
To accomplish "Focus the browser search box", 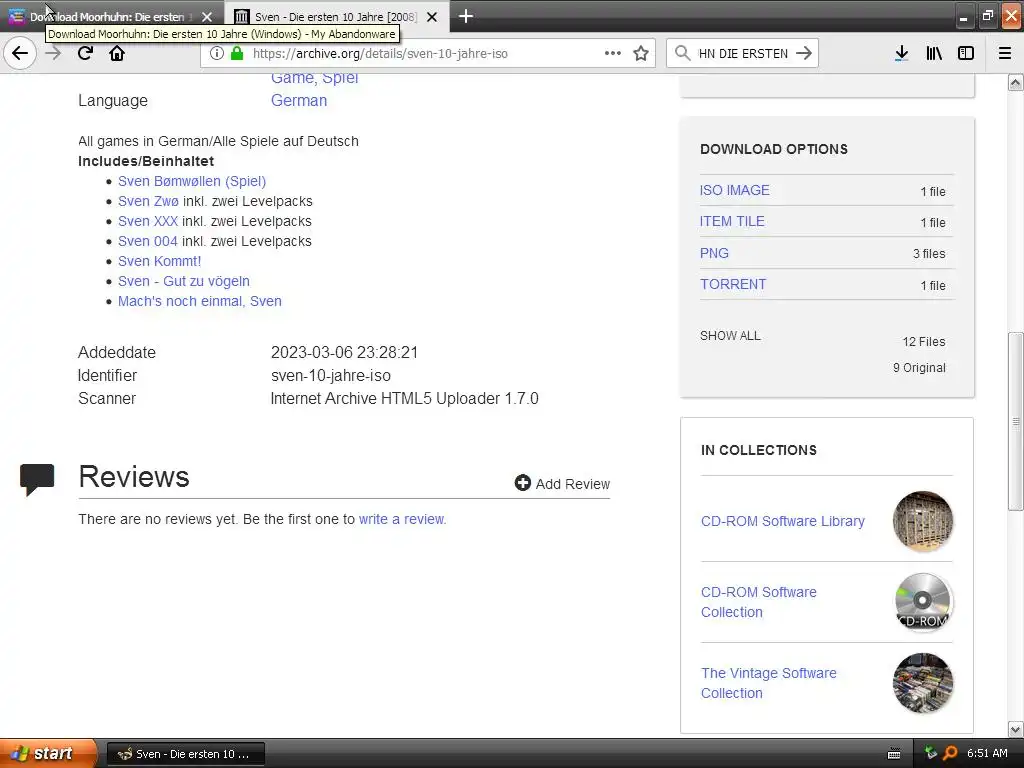I will pyautogui.click(x=743, y=53).
